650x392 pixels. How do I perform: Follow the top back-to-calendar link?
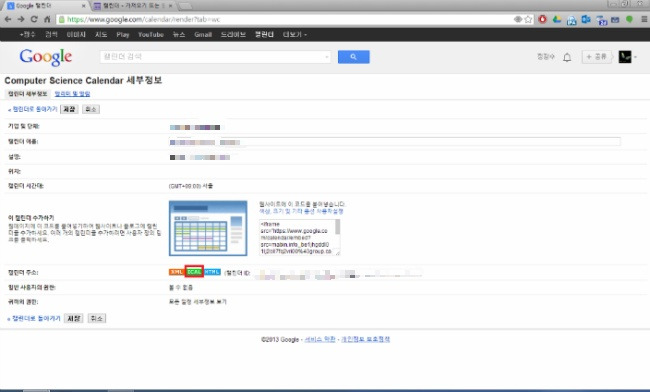pyautogui.click(x=33, y=109)
